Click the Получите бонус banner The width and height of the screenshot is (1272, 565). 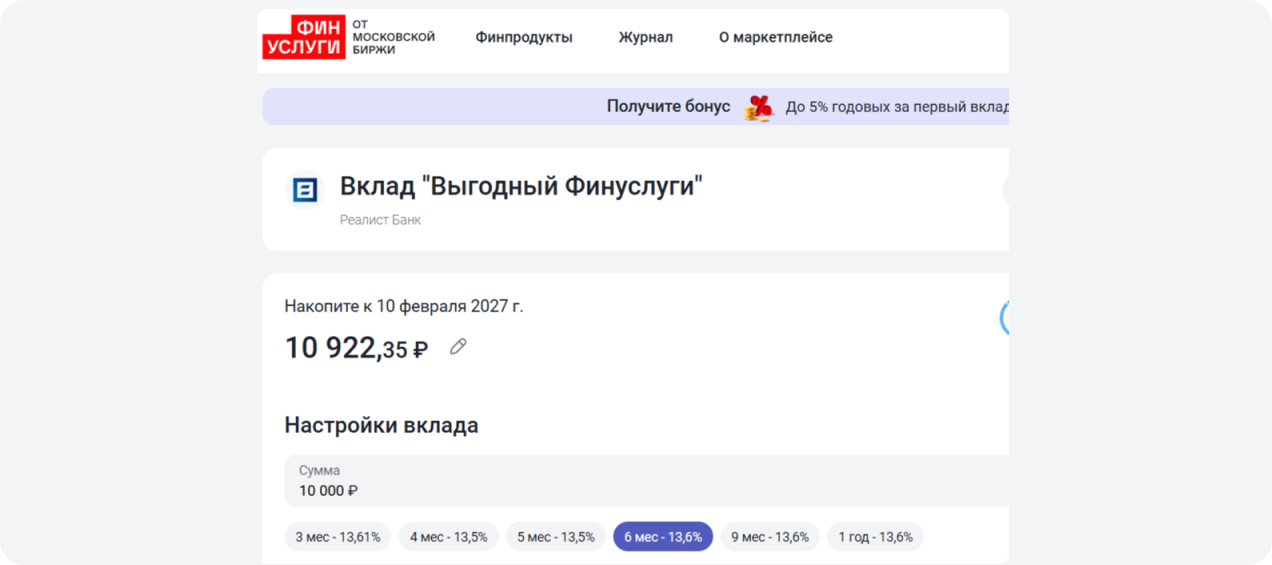point(636,106)
